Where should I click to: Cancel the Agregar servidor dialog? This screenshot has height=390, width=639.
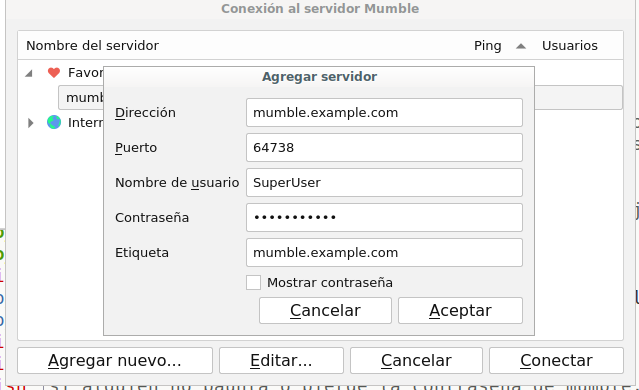(325, 311)
